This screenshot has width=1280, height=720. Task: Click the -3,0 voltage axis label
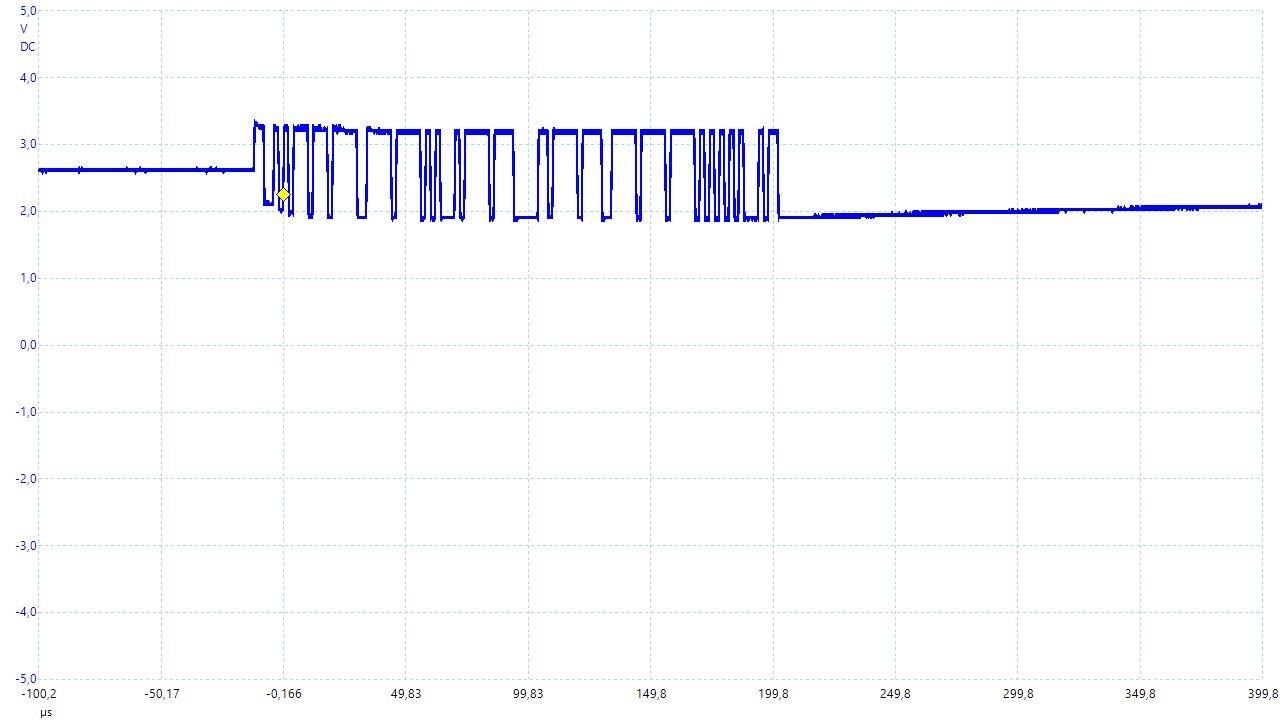[26, 545]
